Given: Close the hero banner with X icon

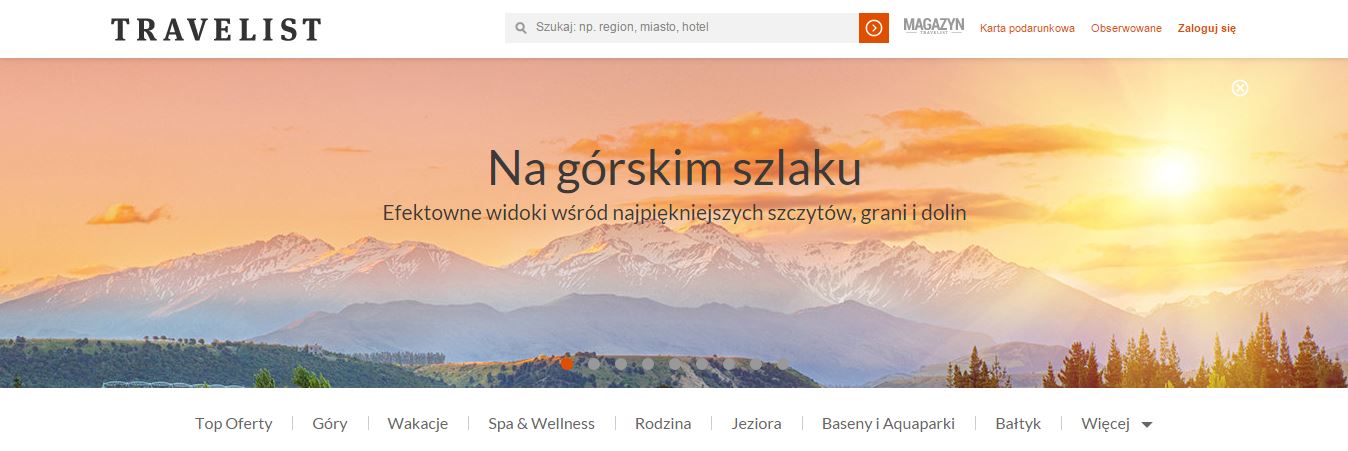Looking at the screenshot, I should pos(1240,88).
